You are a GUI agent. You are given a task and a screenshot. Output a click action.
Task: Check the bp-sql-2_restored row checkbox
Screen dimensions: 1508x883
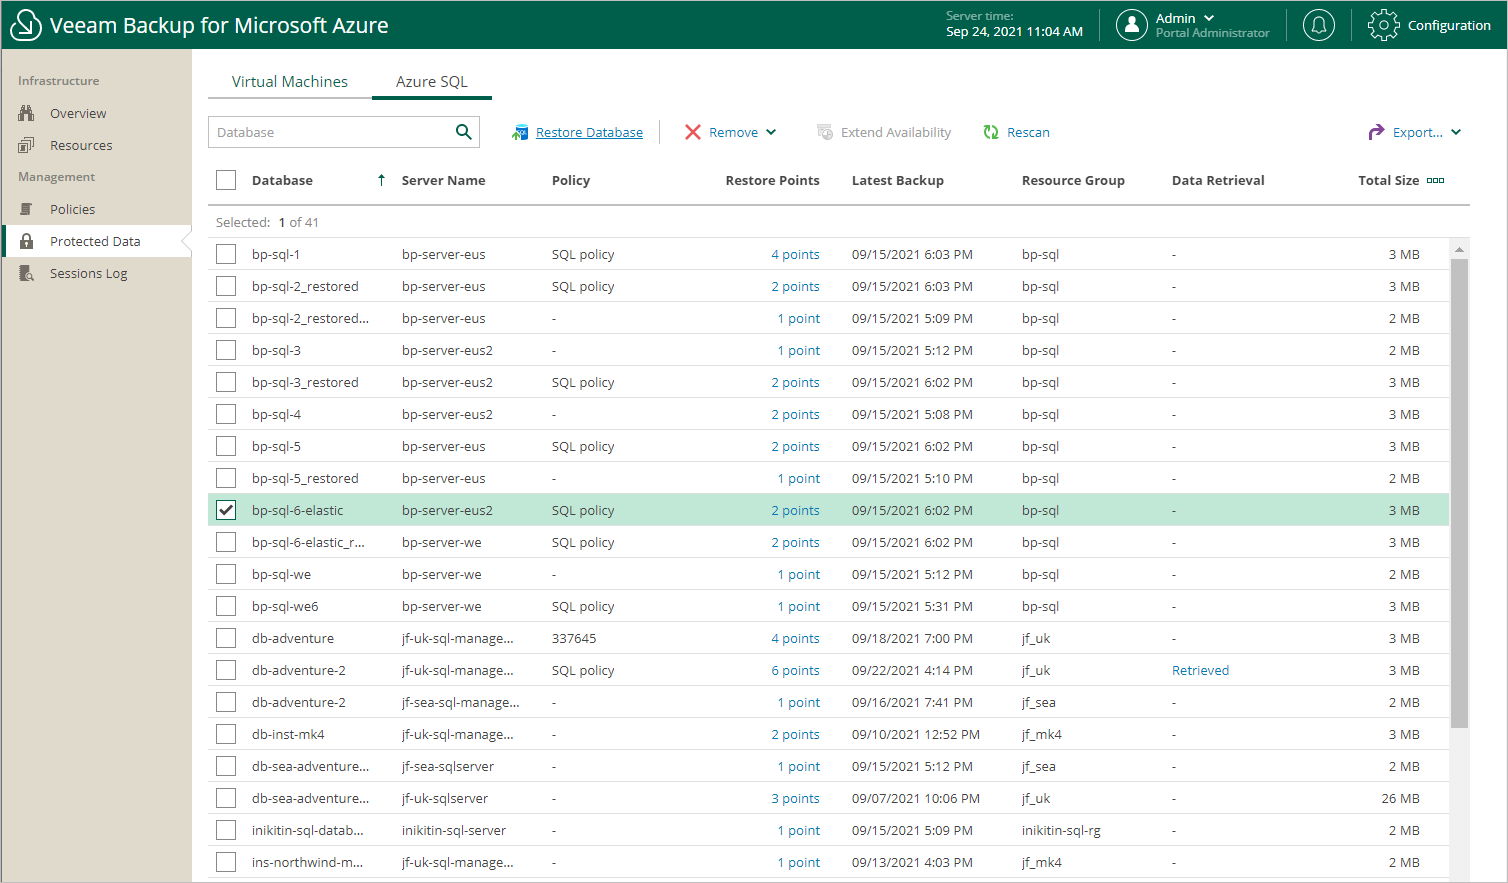click(x=226, y=286)
